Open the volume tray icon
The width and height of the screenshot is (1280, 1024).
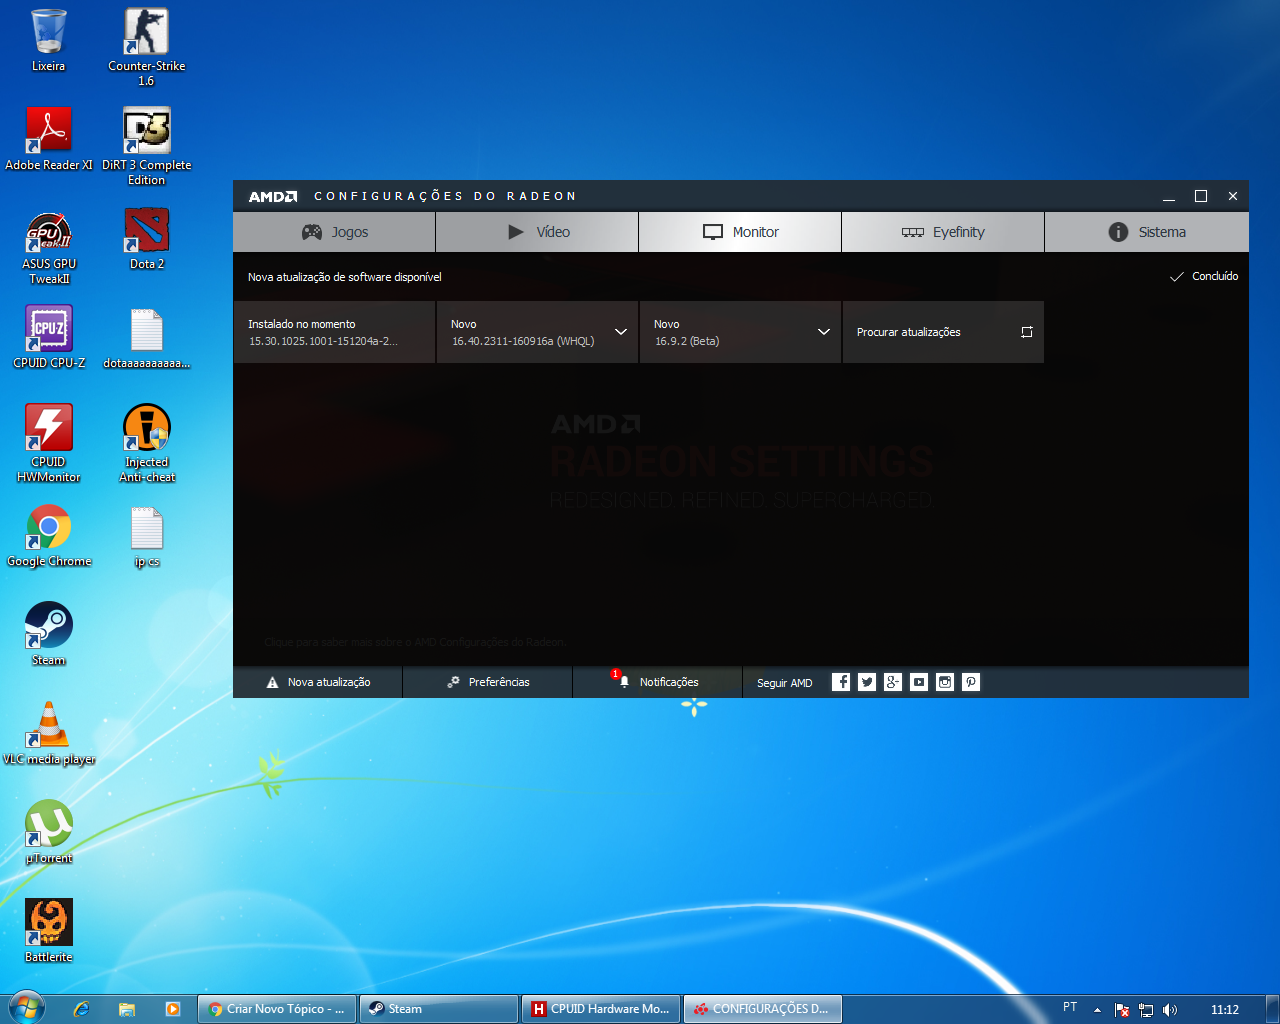[x=1170, y=1010]
